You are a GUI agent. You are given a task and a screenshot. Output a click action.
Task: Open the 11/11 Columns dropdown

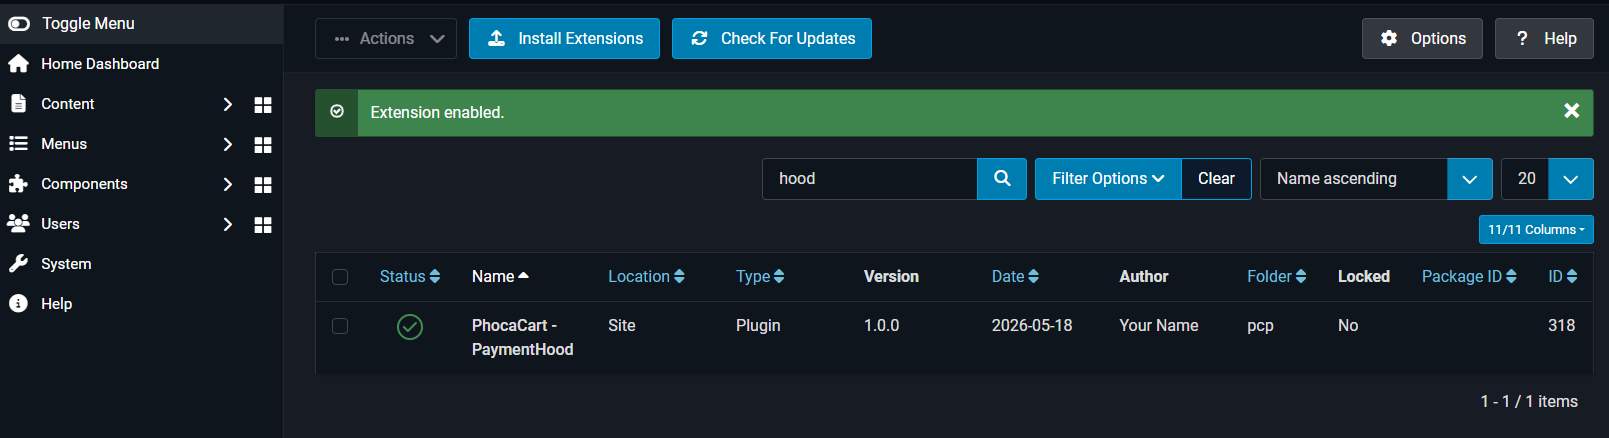pos(1536,229)
